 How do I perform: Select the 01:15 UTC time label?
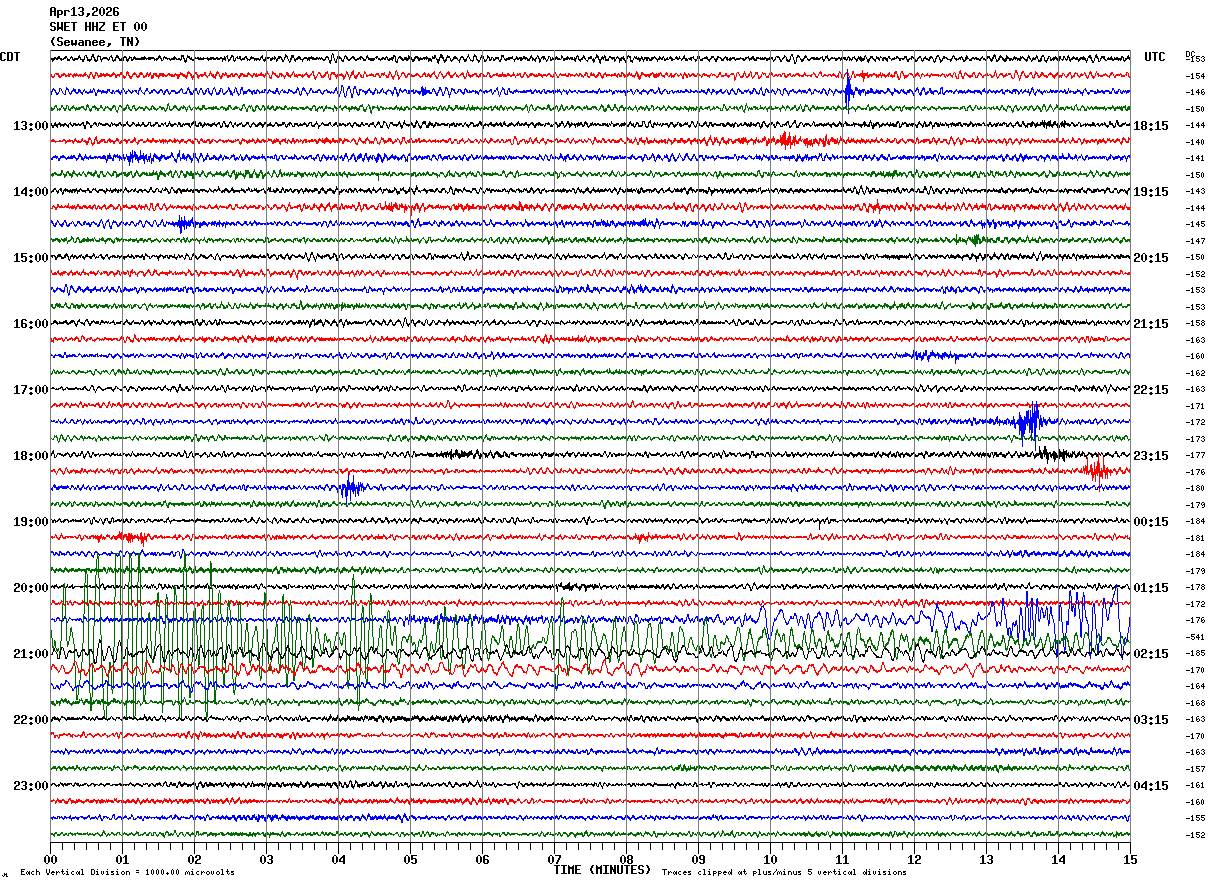point(1150,588)
